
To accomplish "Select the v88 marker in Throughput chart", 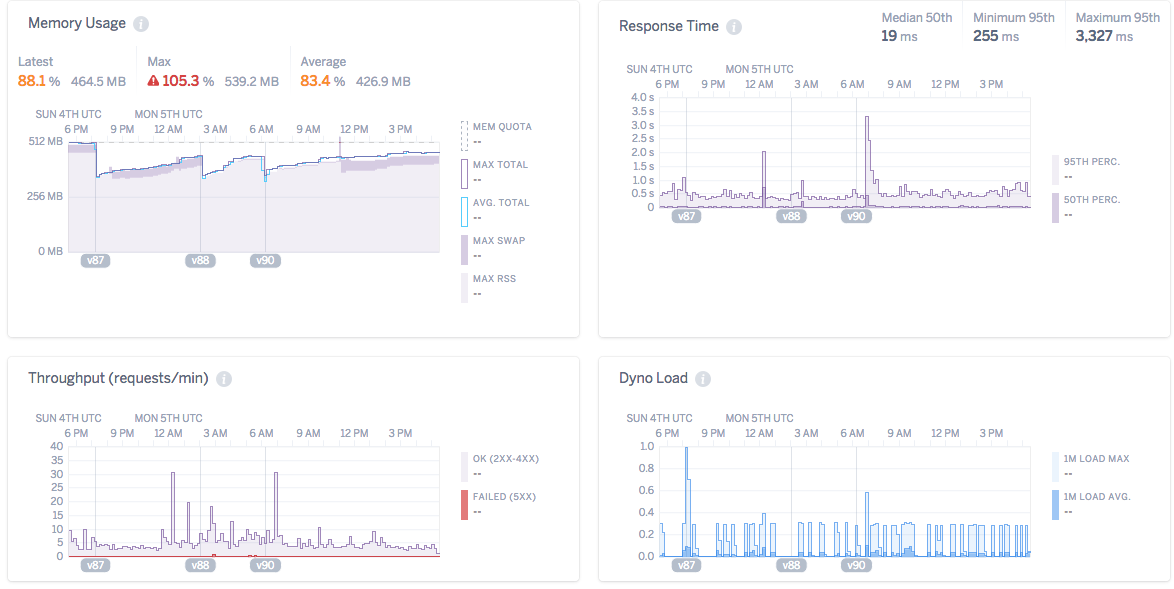I will click(200, 565).
